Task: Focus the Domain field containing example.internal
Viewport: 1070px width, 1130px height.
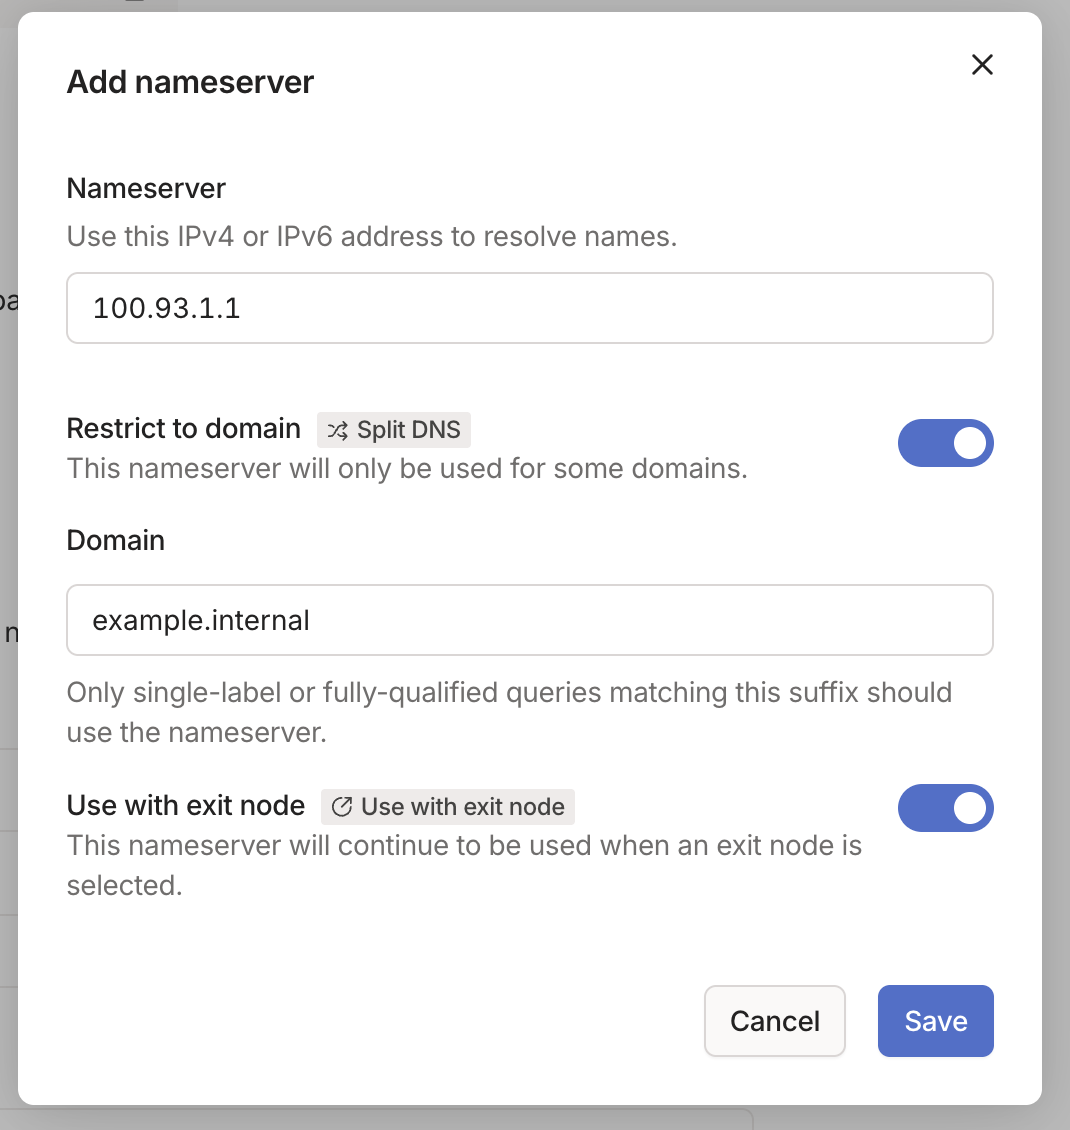Action: pyautogui.click(x=529, y=620)
